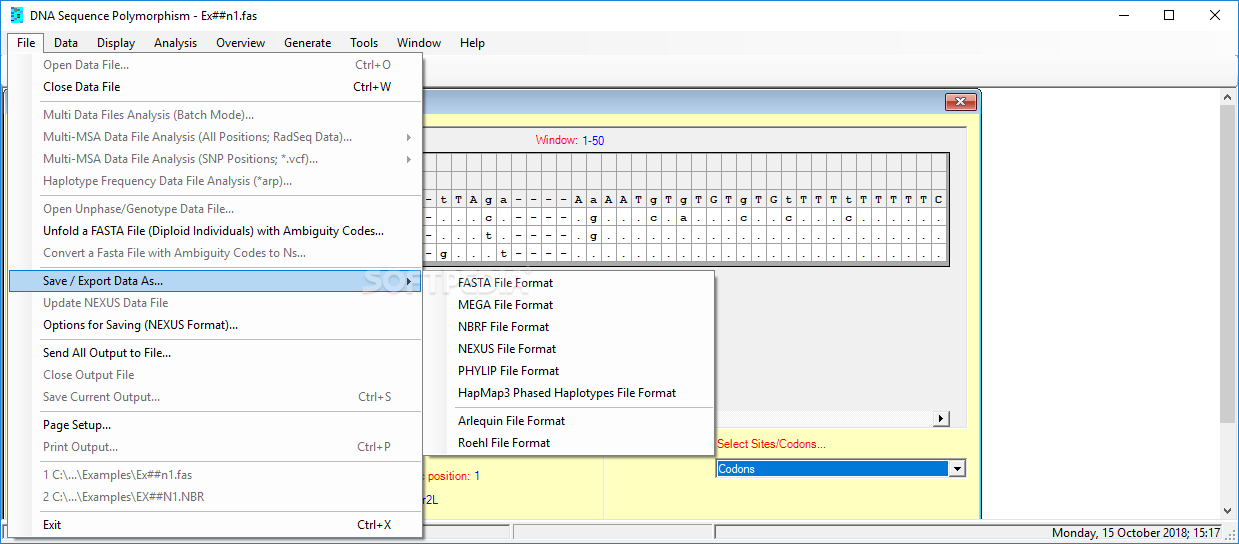Image resolution: width=1239 pixels, height=544 pixels.
Task: Minimize the application window
Action: 1123,15
